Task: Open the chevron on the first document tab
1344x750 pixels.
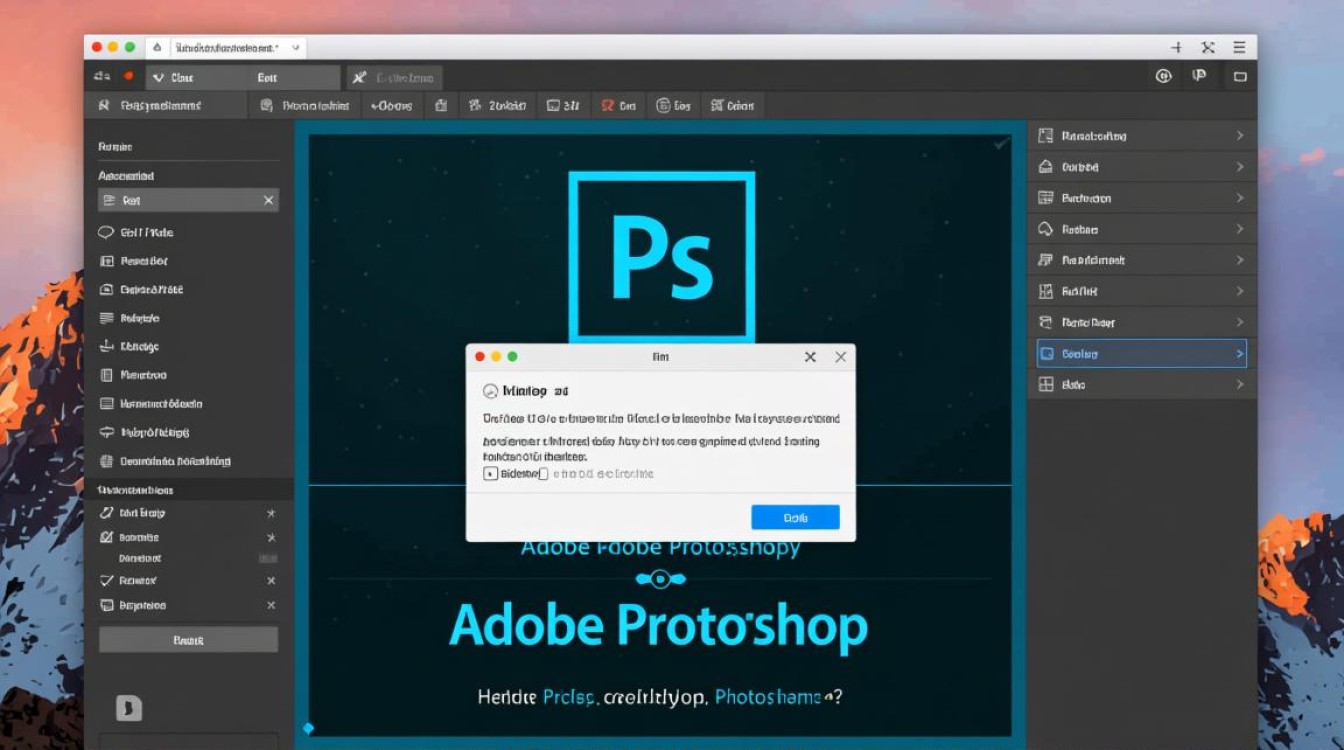Action: (160, 77)
